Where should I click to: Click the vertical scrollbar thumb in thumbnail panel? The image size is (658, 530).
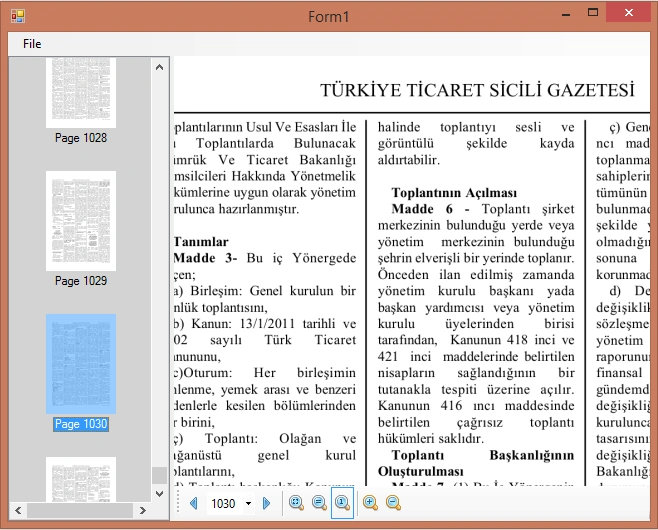159,475
